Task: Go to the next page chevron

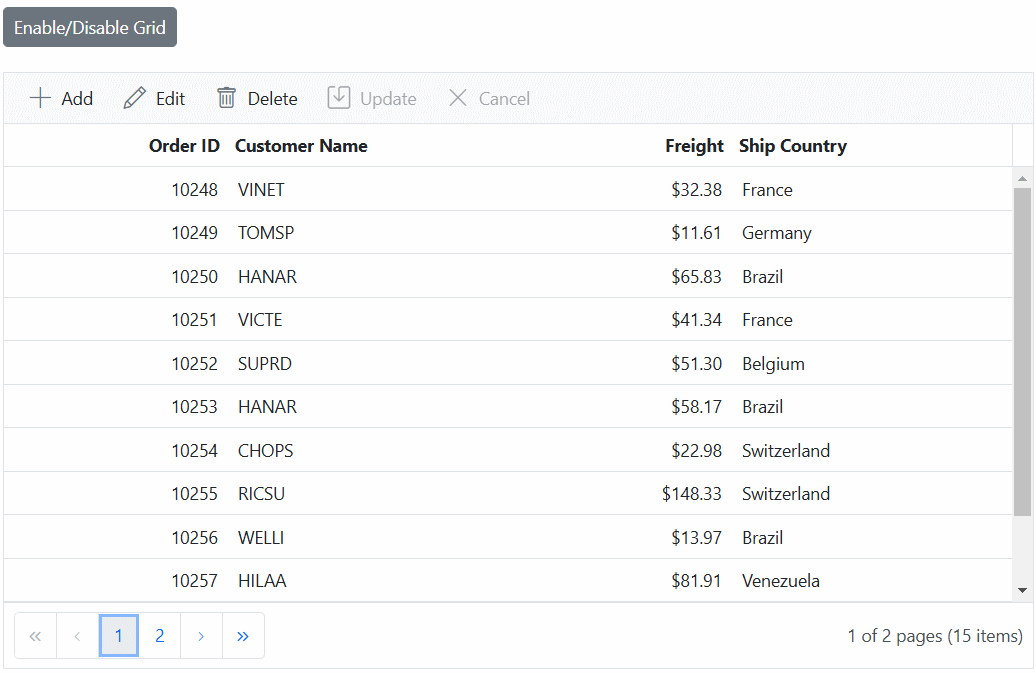Action: pos(201,636)
